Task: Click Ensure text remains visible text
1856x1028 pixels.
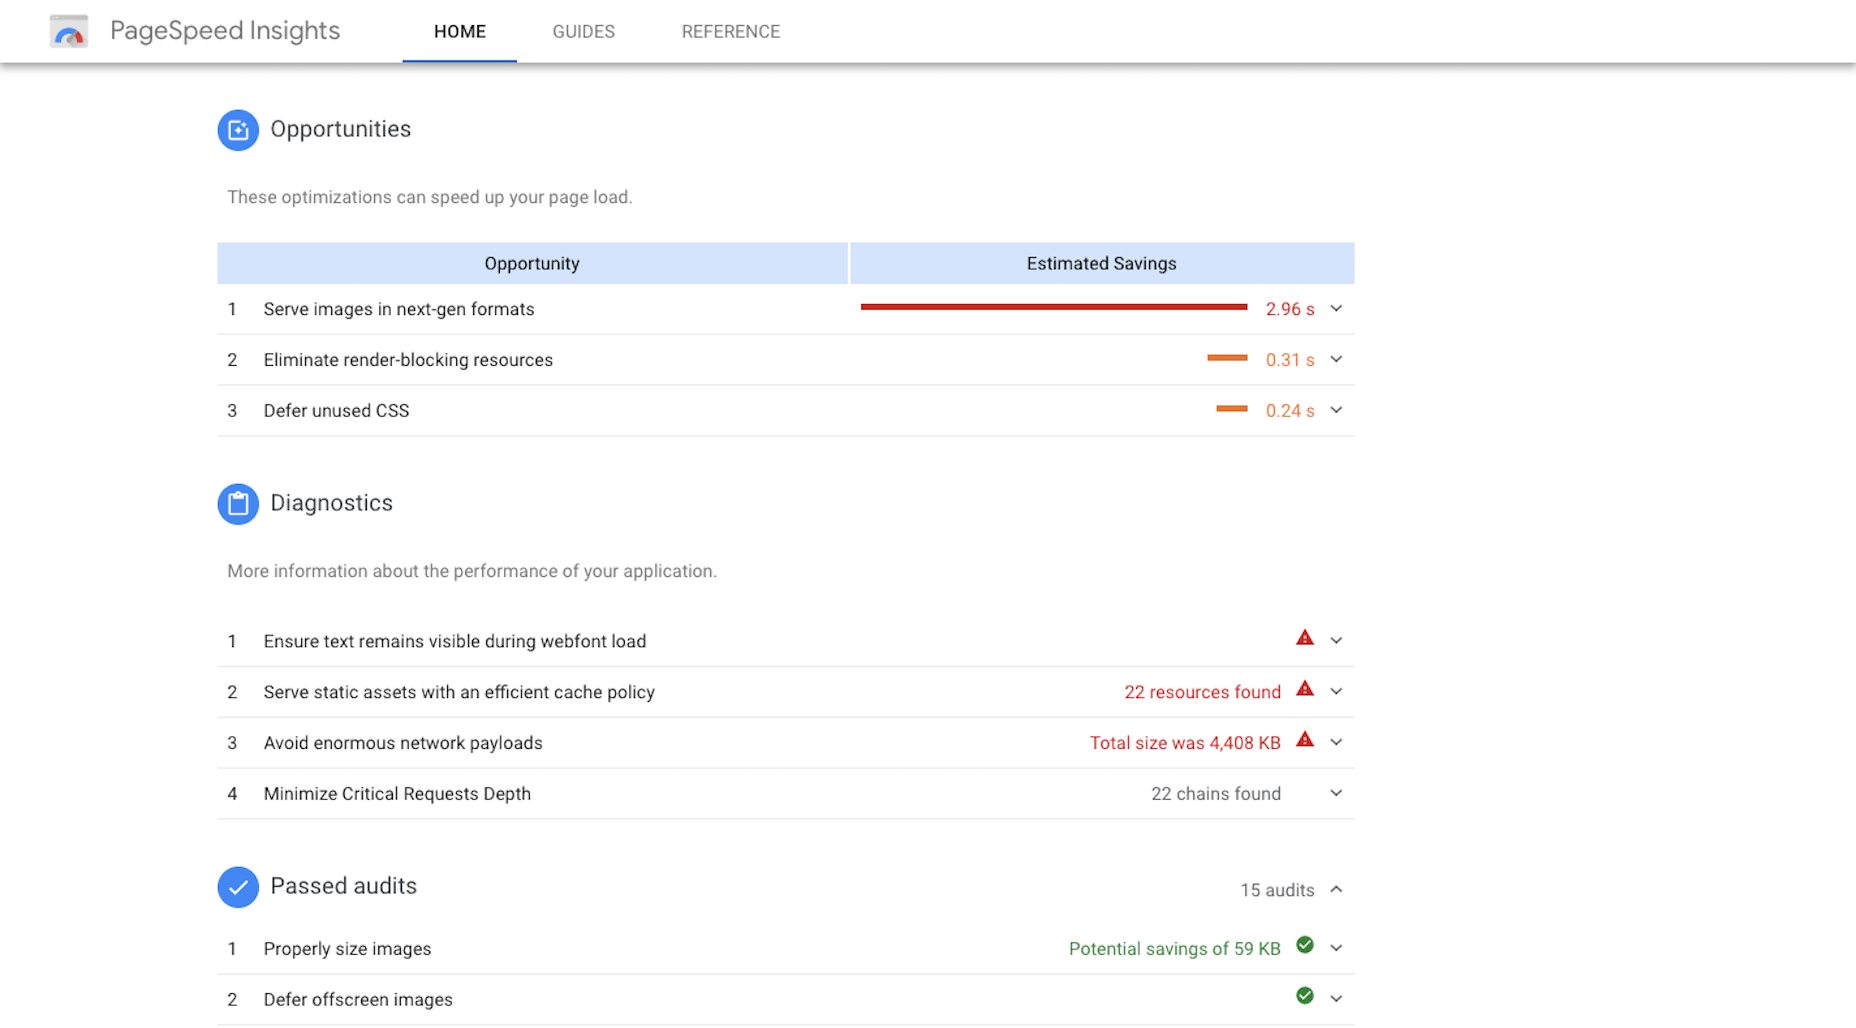Action: 455,641
